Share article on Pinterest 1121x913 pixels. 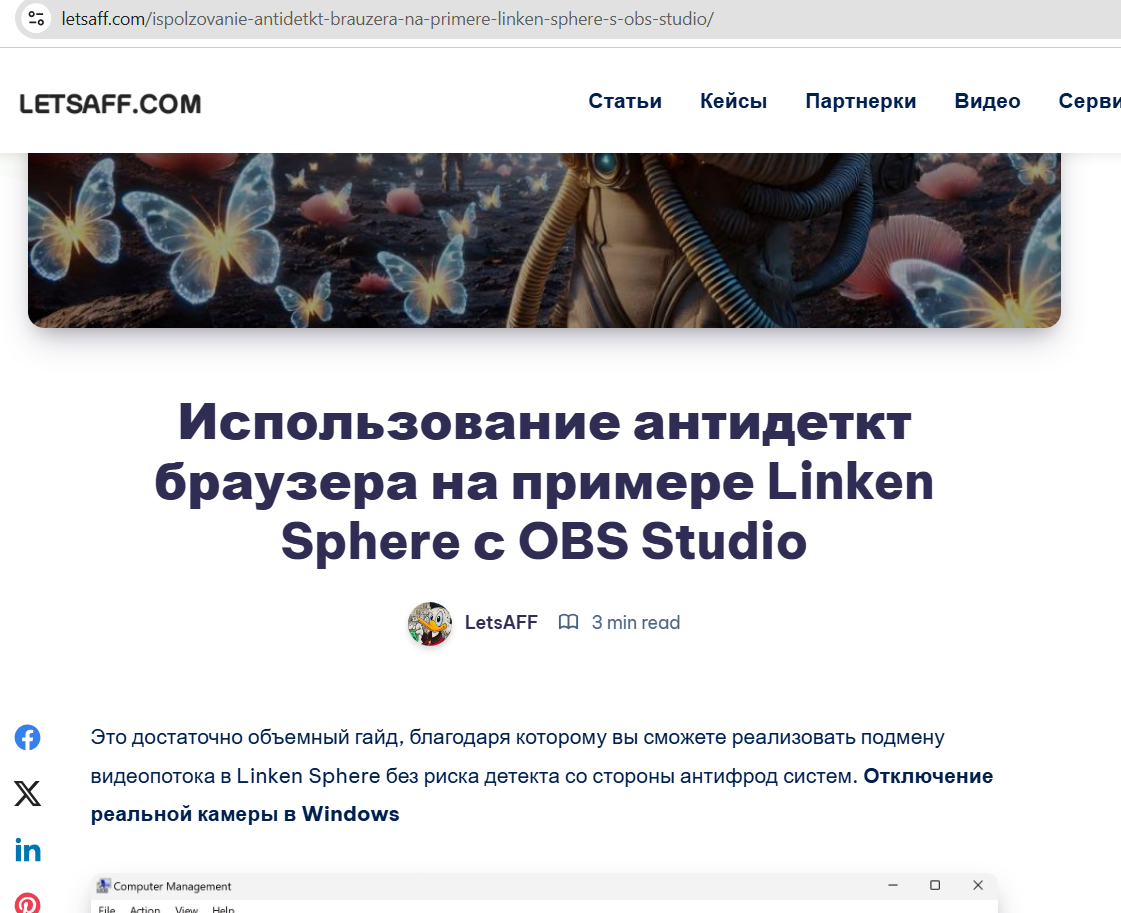coord(28,903)
